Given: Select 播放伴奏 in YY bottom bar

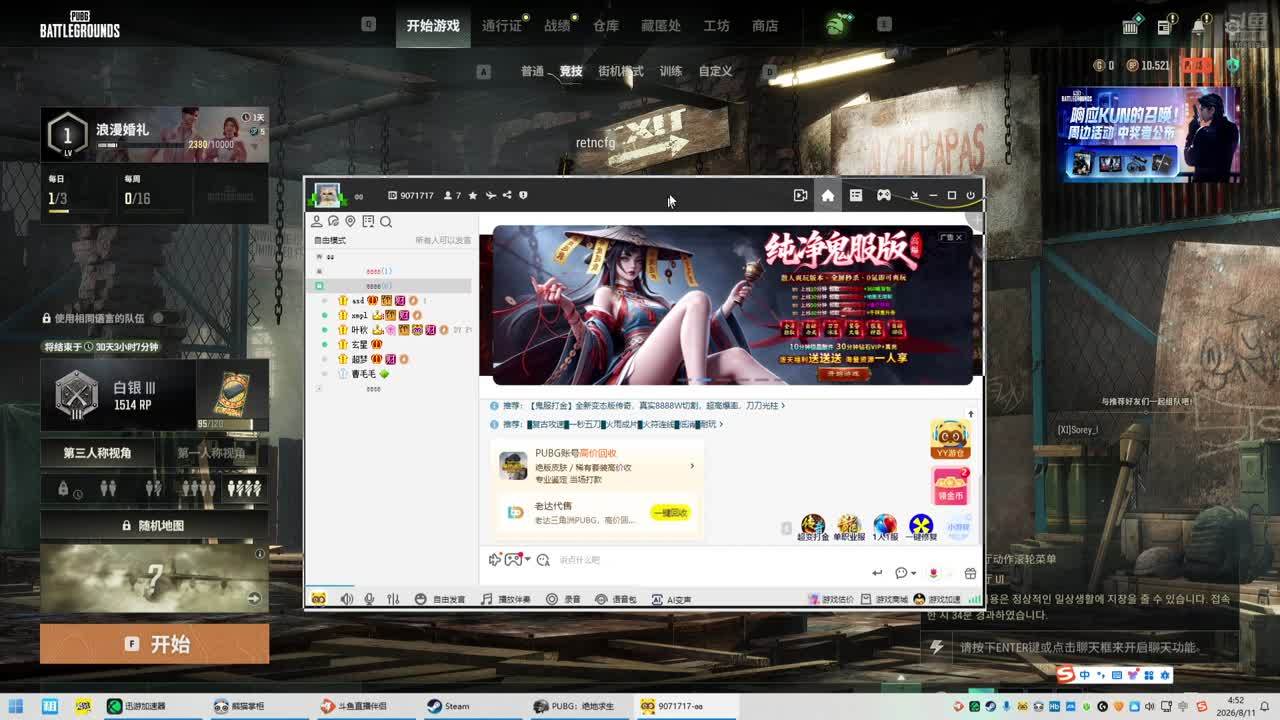Looking at the screenshot, I should (506, 599).
